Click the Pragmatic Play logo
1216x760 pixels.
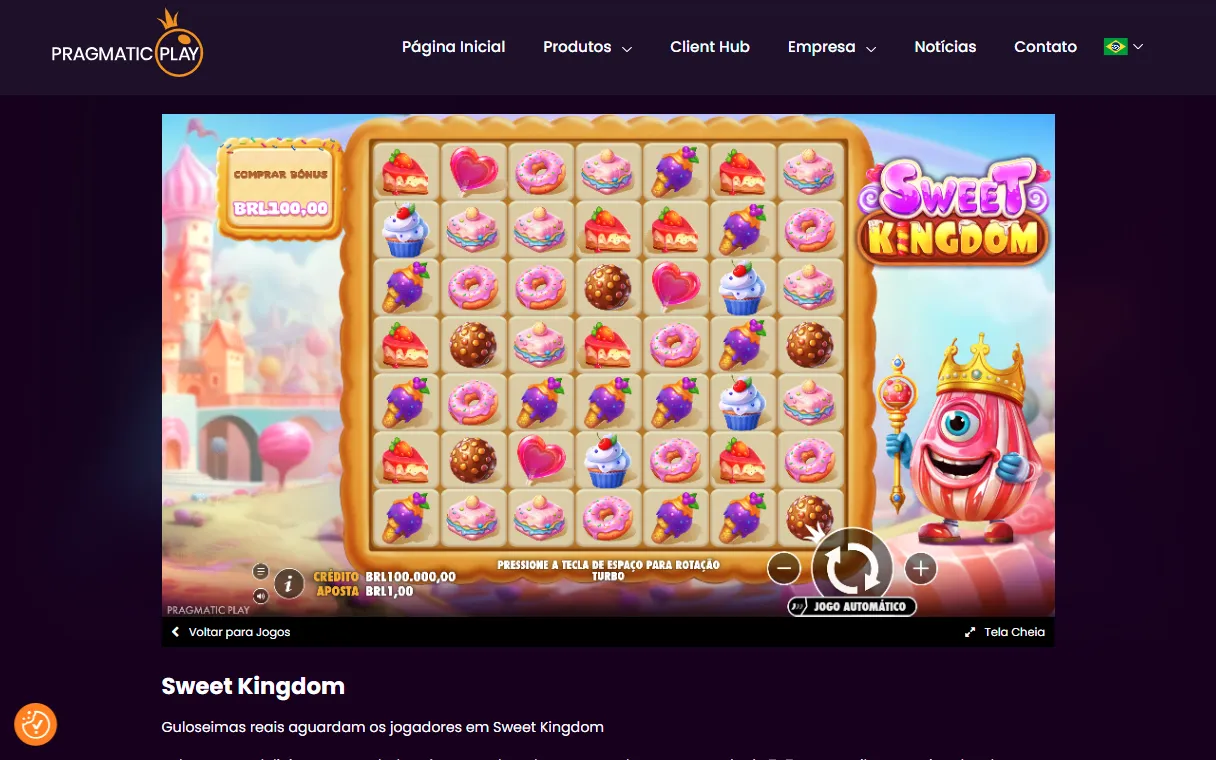point(127,44)
